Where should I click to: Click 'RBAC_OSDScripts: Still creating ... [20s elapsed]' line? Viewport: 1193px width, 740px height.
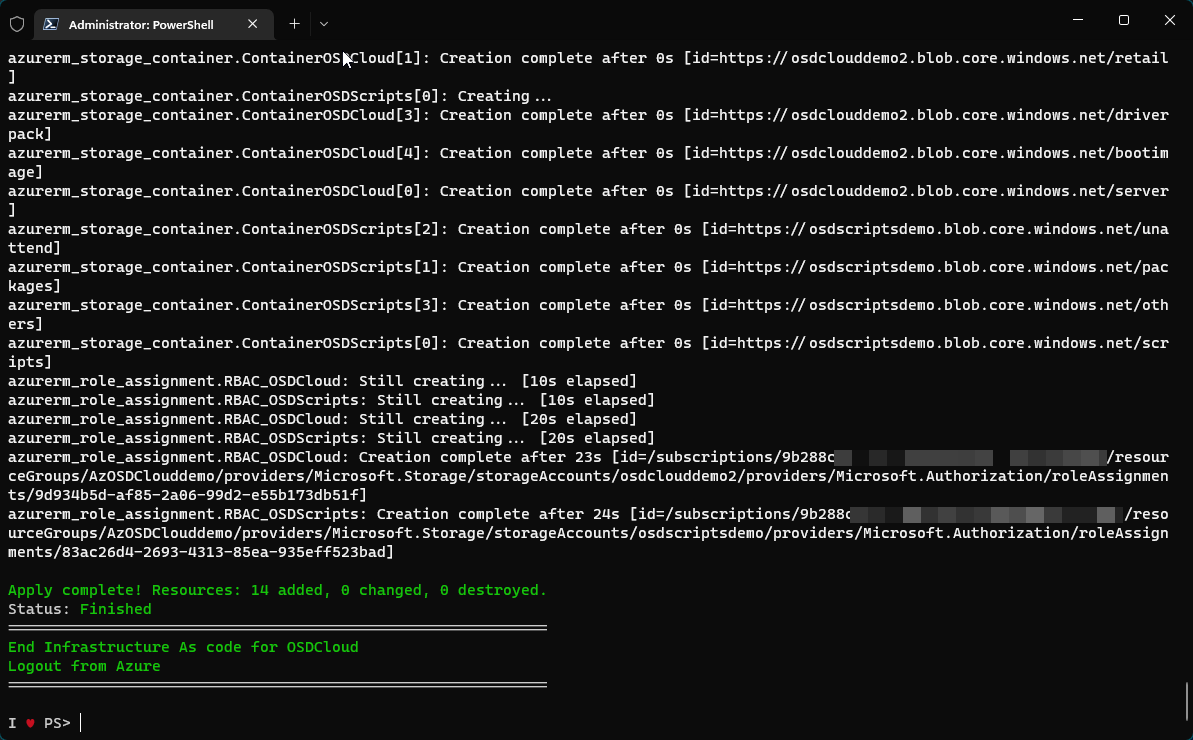pyautogui.click(x=332, y=438)
